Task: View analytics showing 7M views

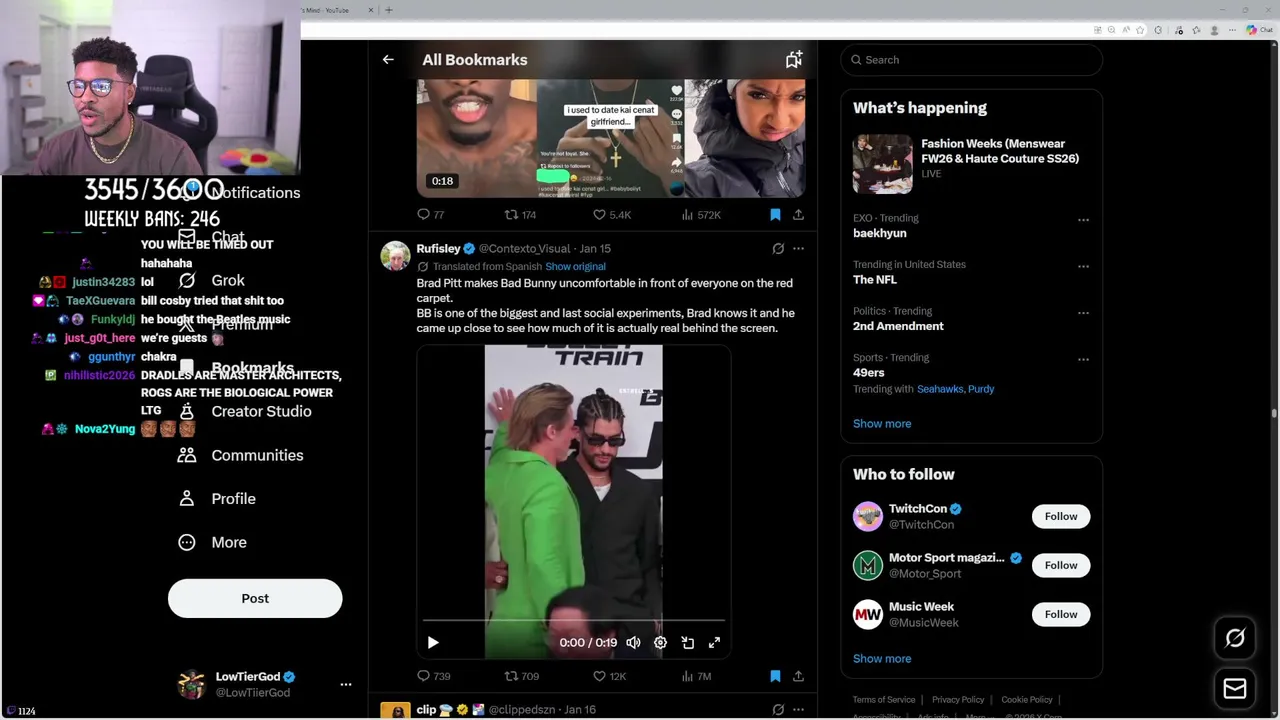Action: [696, 677]
